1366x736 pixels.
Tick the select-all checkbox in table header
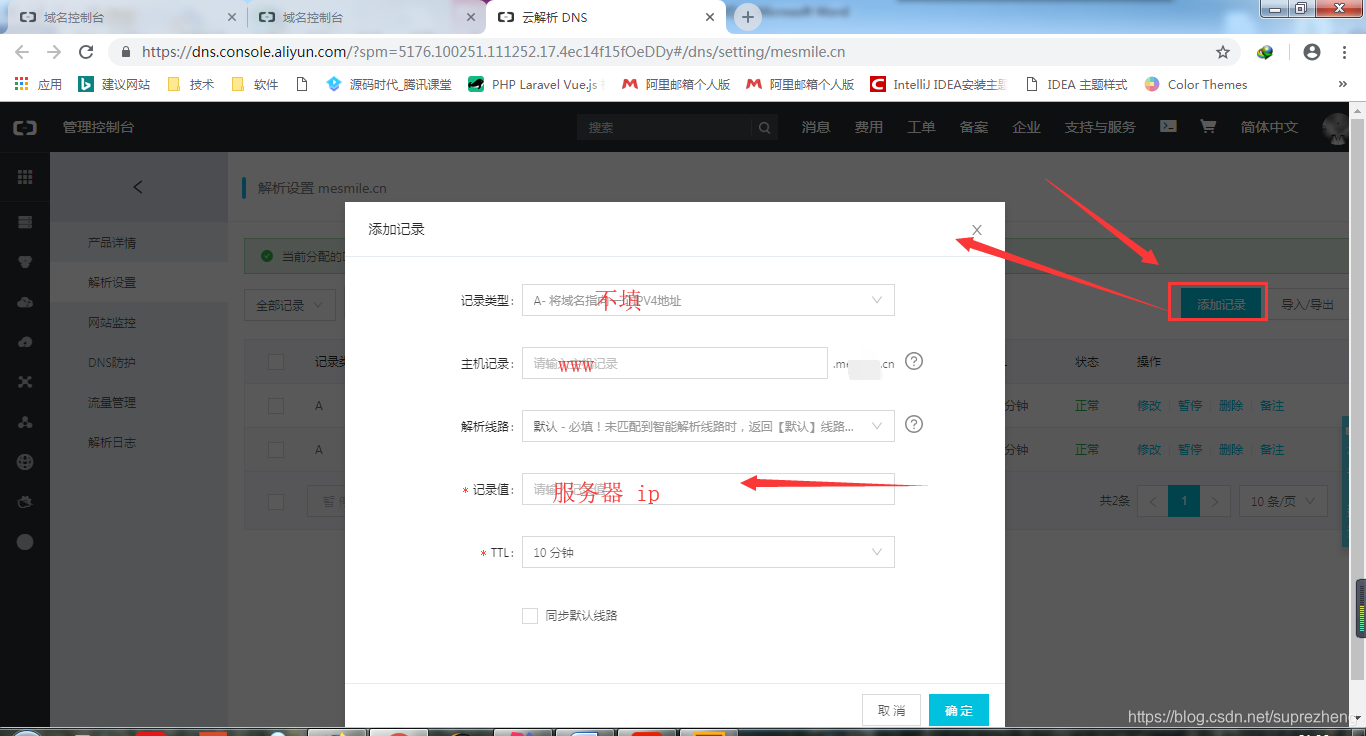(x=276, y=362)
